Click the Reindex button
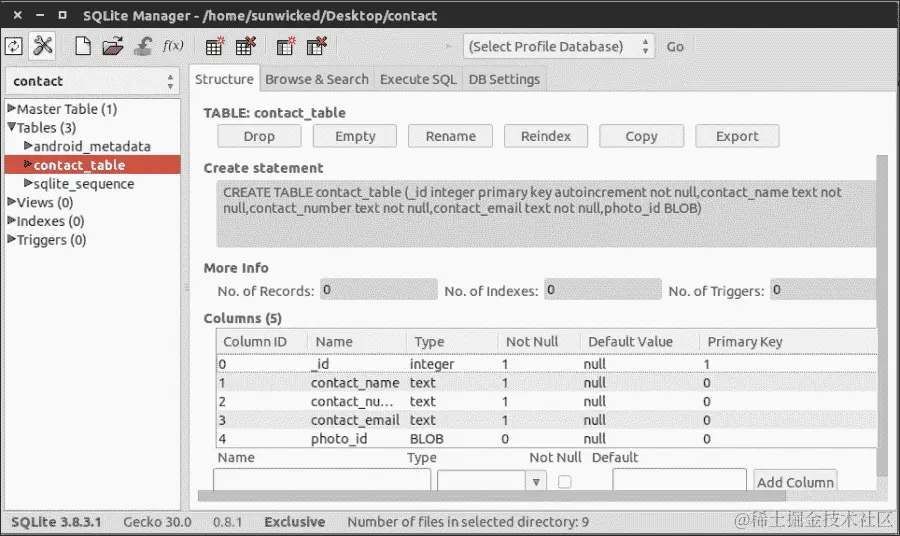This screenshot has height=536, width=900. click(546, 136)
